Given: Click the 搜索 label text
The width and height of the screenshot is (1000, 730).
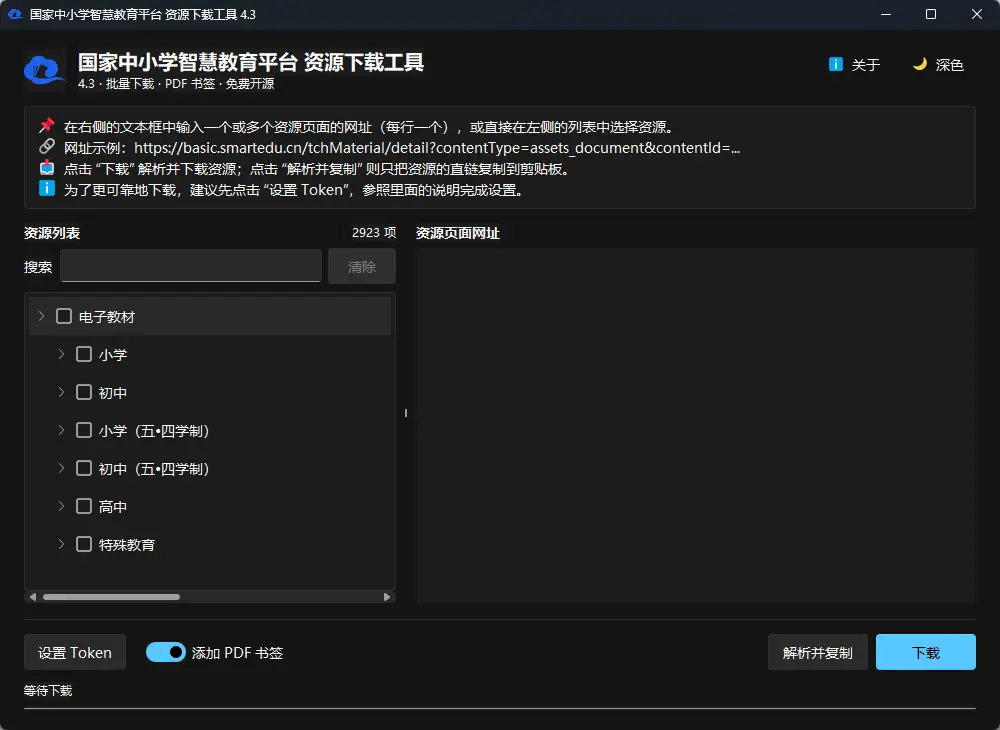Looking at the screenshot, I should (x=38, y=267).
